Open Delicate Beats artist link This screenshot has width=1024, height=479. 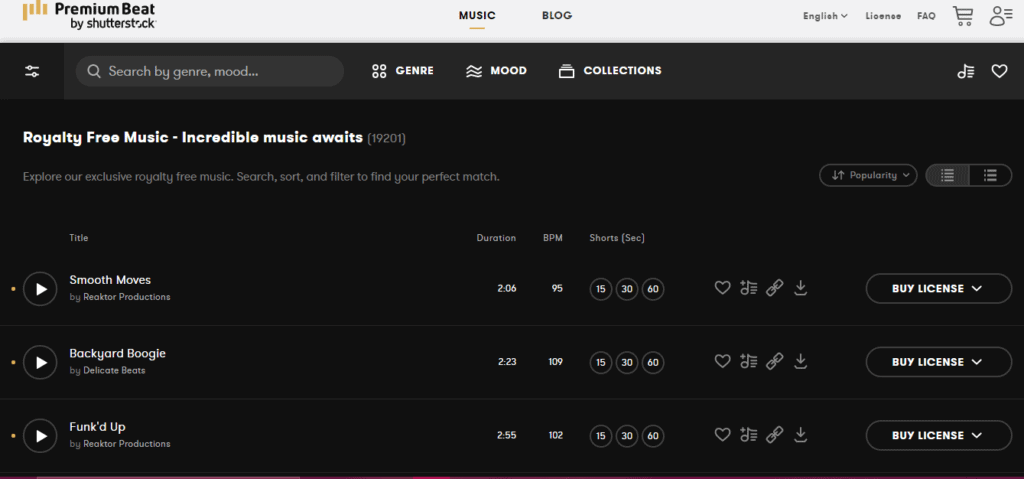(x=114, y=371)
